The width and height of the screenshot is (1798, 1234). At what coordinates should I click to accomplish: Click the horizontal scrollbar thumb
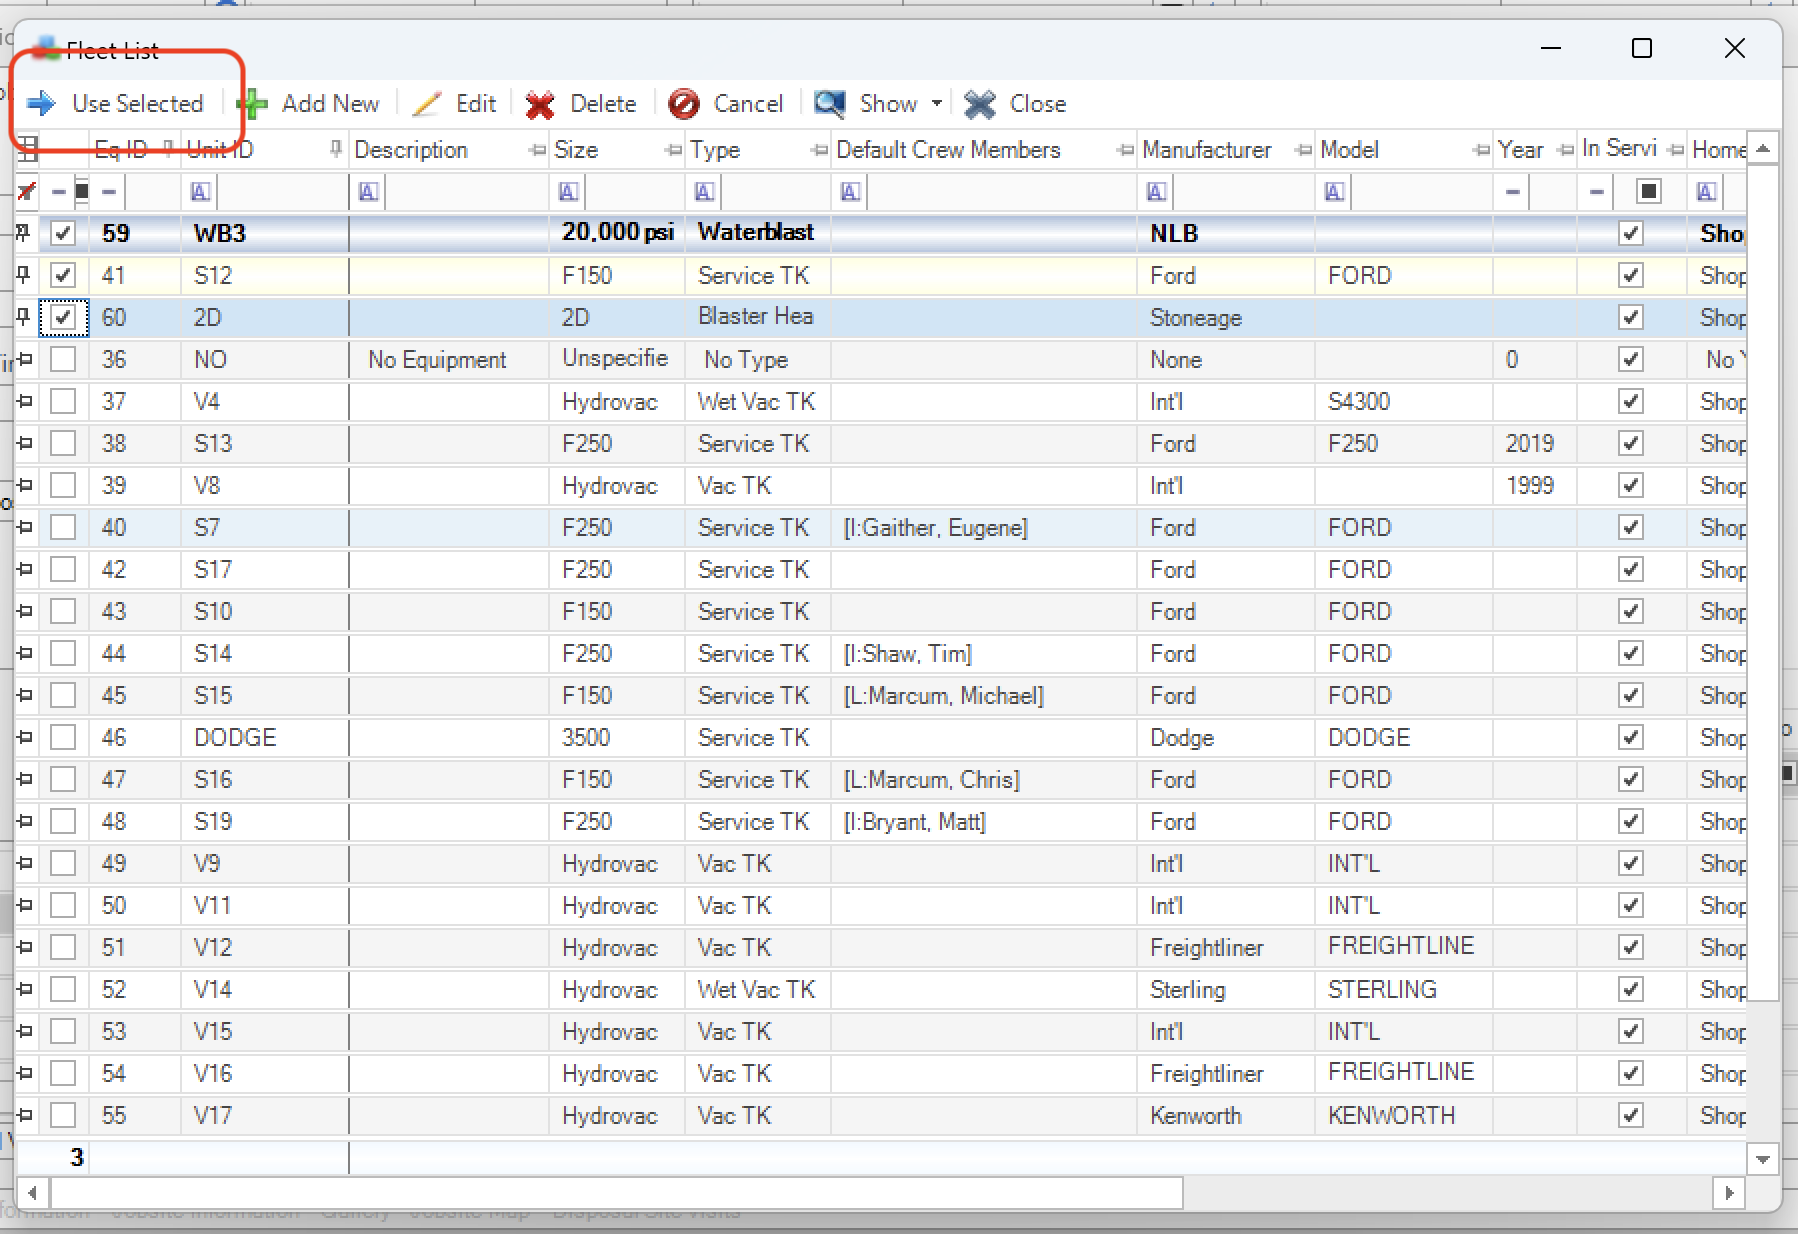[617, 1192]
